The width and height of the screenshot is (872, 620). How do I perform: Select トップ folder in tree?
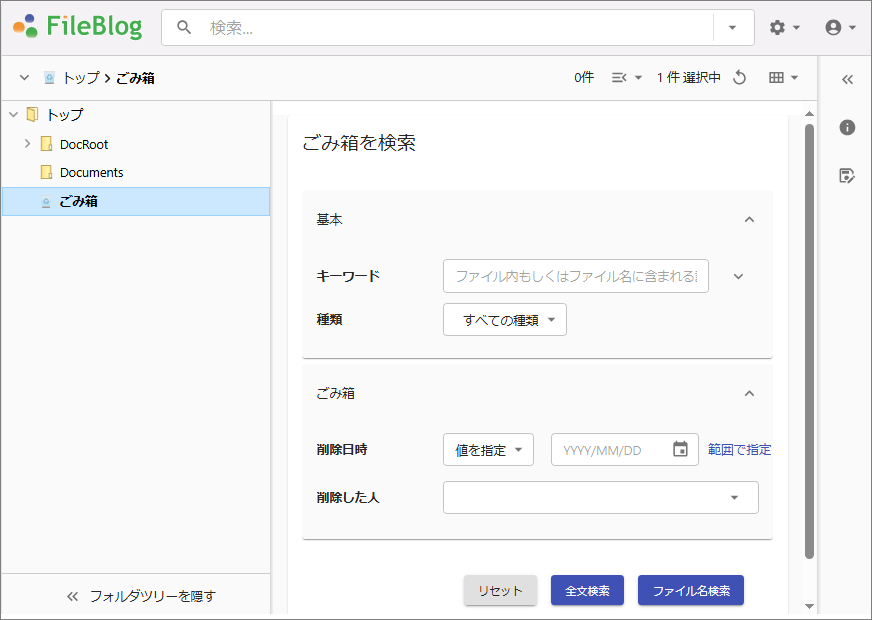click(65, 115)
